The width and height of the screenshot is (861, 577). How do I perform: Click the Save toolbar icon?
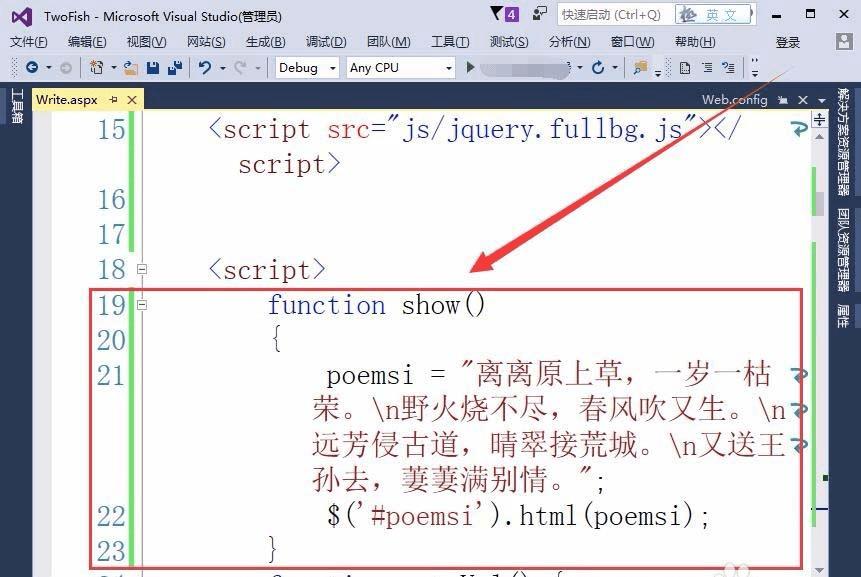(x=153, y=68)
